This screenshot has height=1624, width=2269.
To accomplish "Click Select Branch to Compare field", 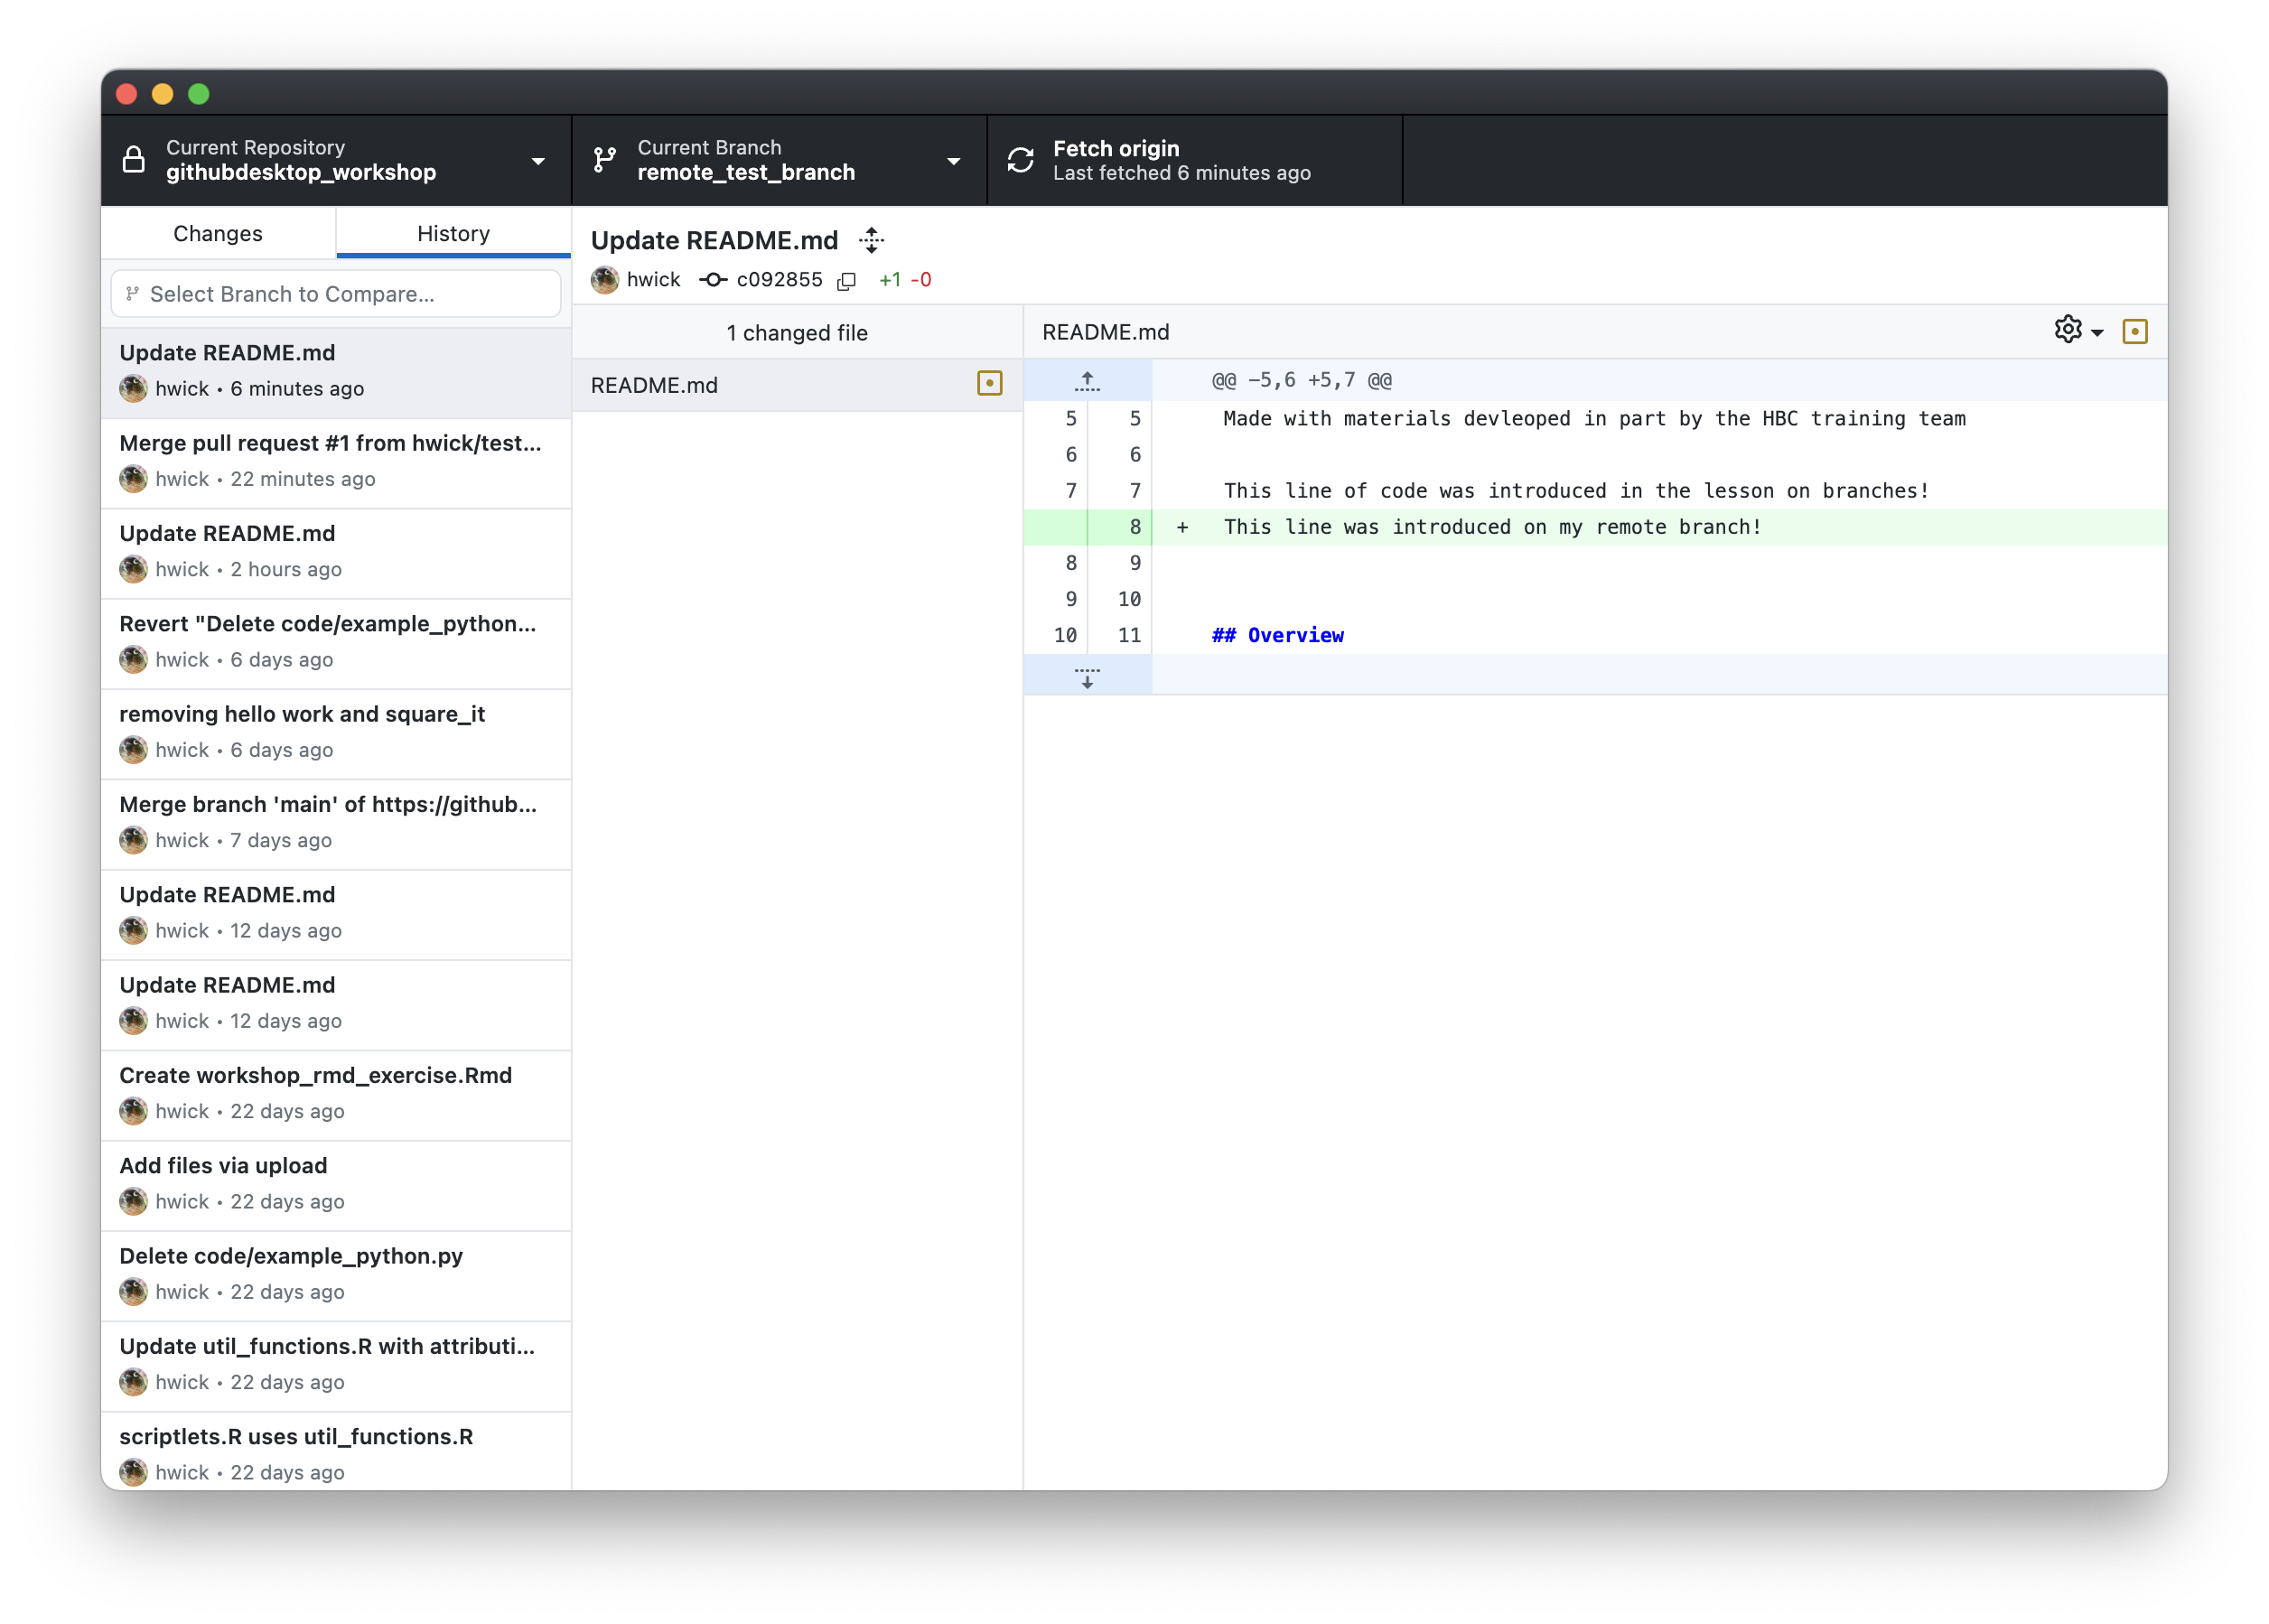I will pyautogui.click(x=336, y=294).
